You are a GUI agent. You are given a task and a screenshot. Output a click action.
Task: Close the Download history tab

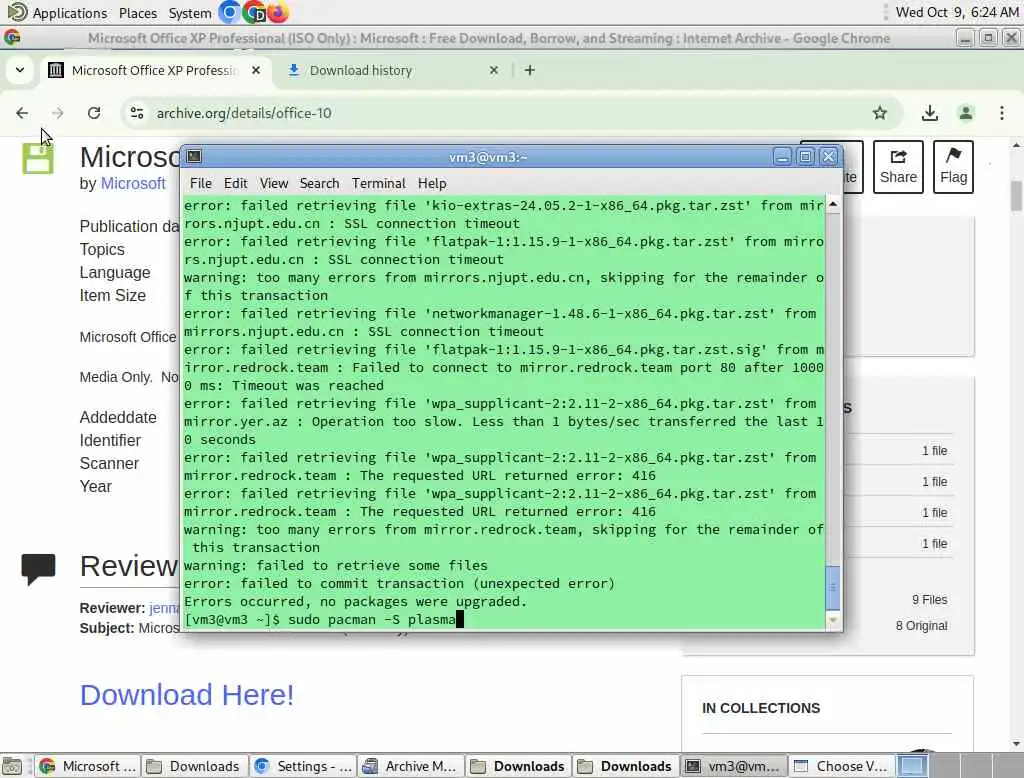[494, 70]
